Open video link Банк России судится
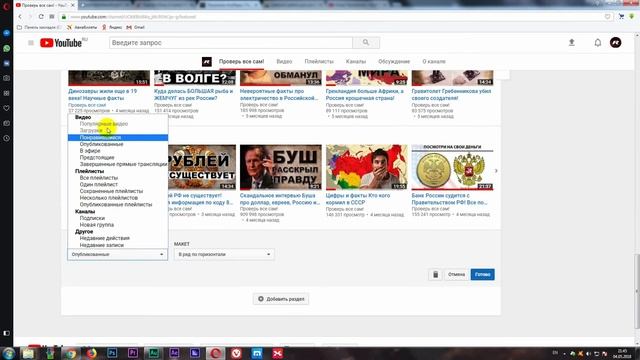The width and height of the screenshot is (640, 360). [x=449, y=199]
